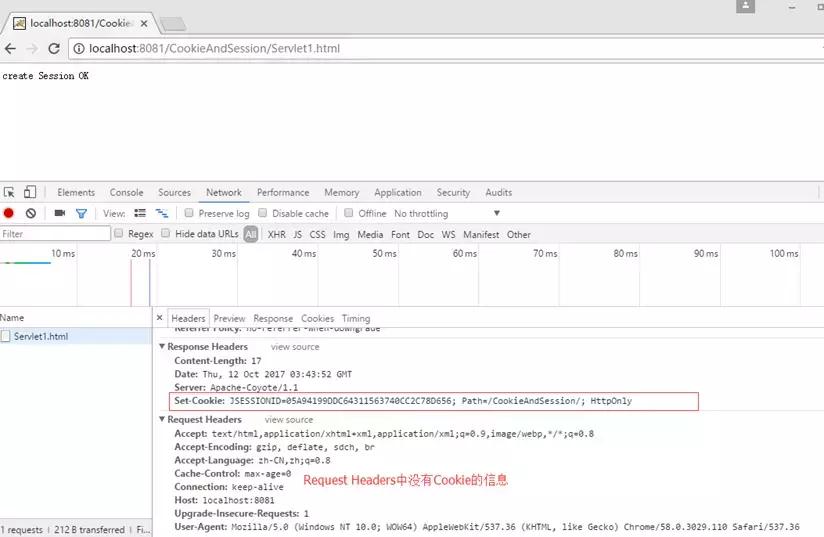Check the Hide data URLs checkbox

point(166,233)
